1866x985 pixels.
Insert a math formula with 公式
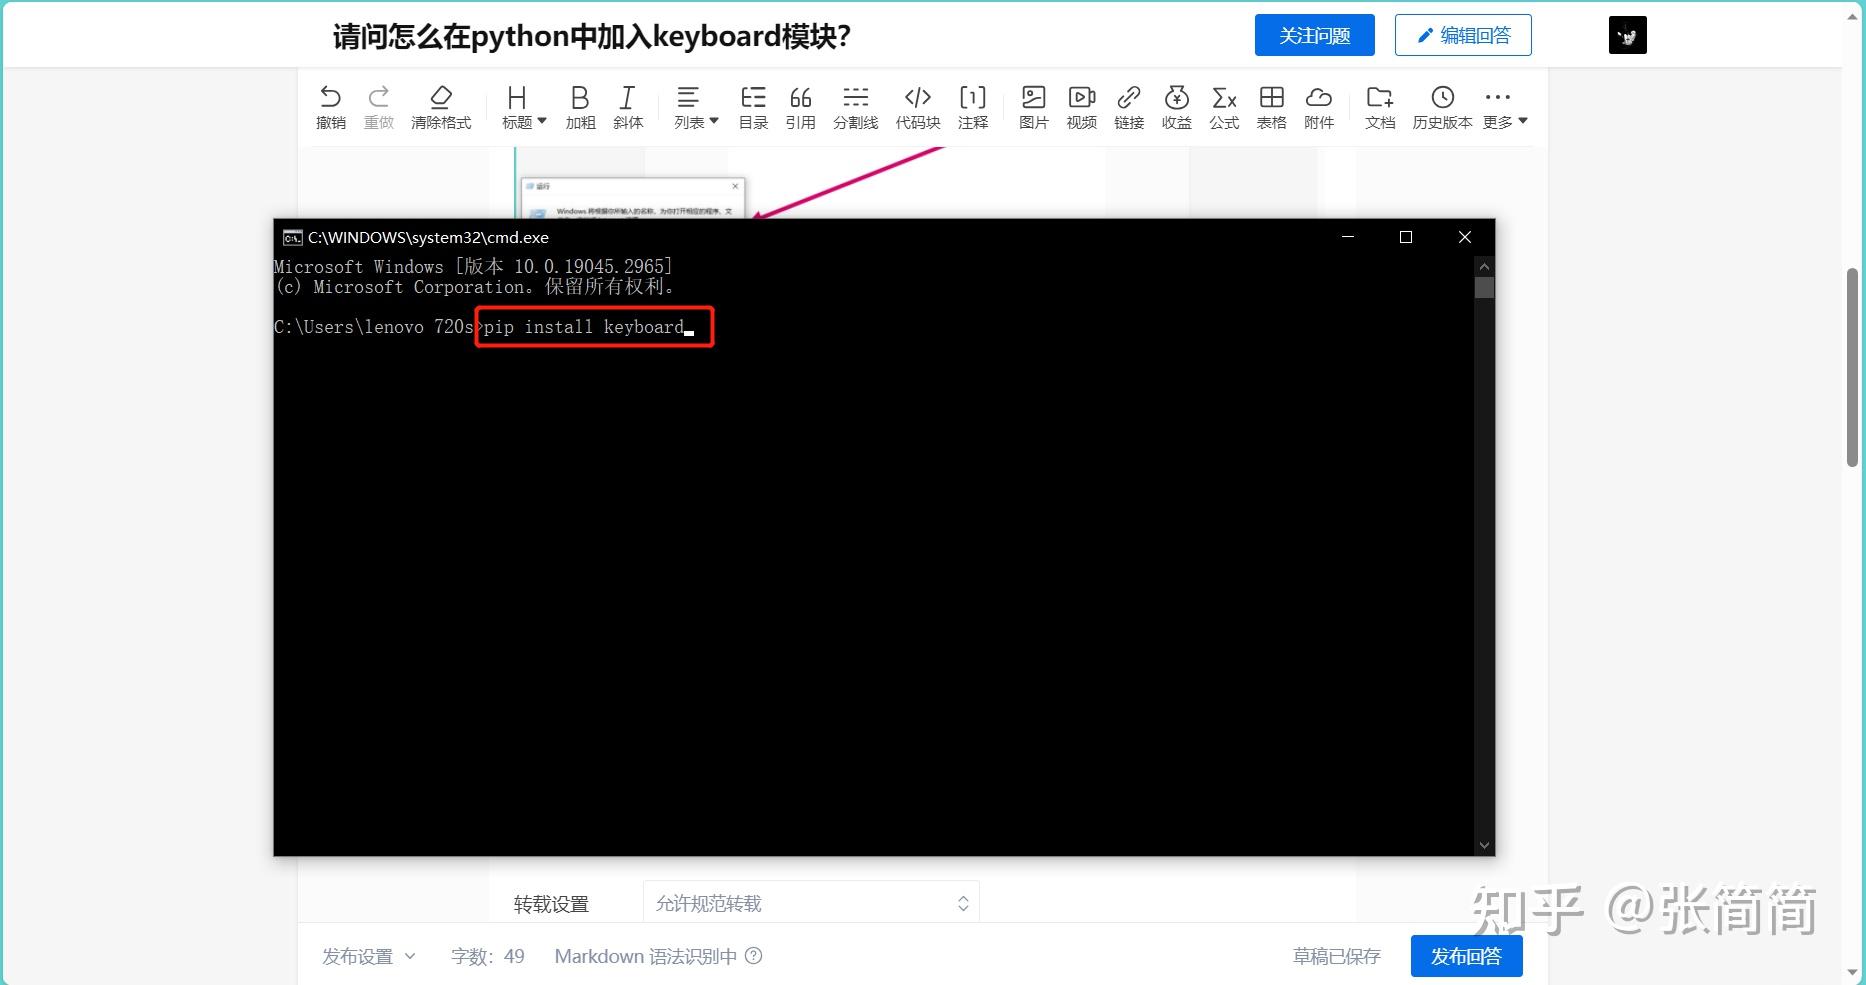point(1223,107)
